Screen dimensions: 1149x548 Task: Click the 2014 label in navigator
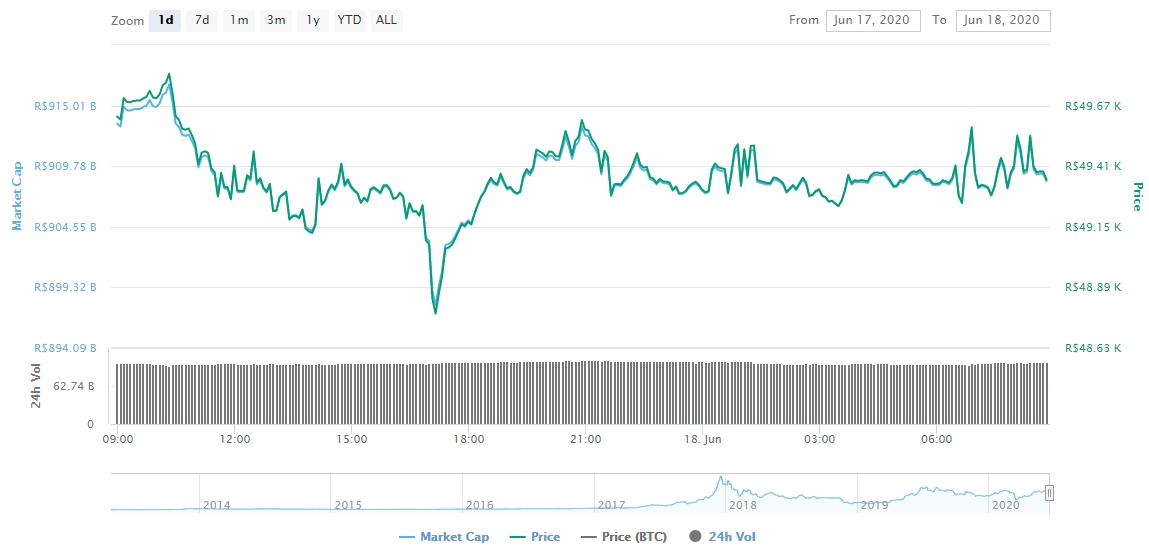[216, 505]
